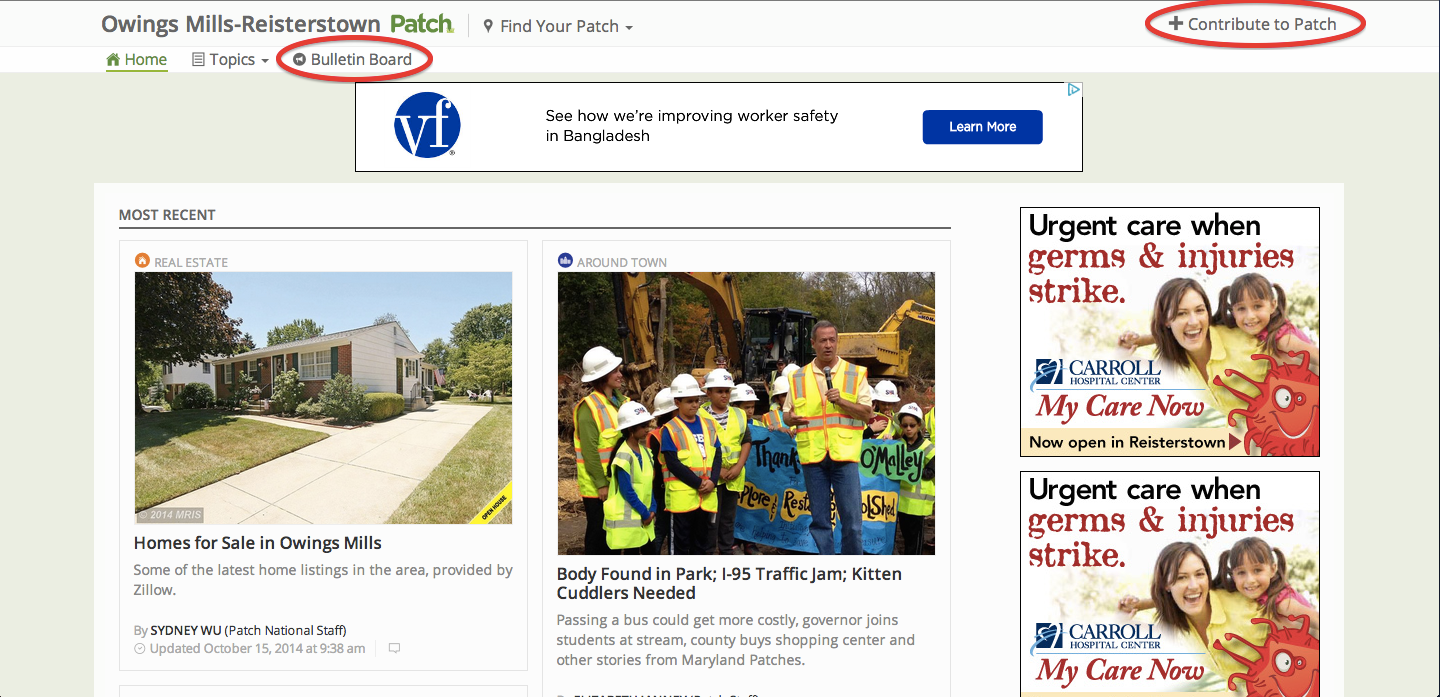This screenshot has height=697, width=1440.
Task: Click the Owings Mills-Reisterstown Patch site title
Action: (277, 24)
